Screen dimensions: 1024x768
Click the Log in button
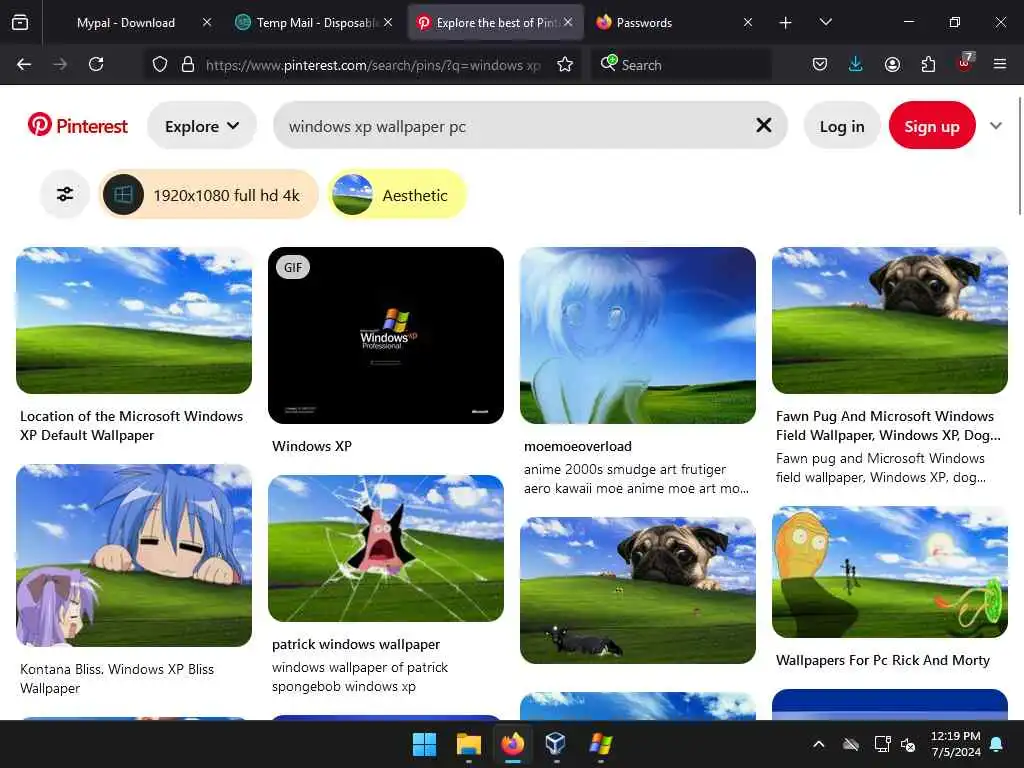tap(842, 125)
